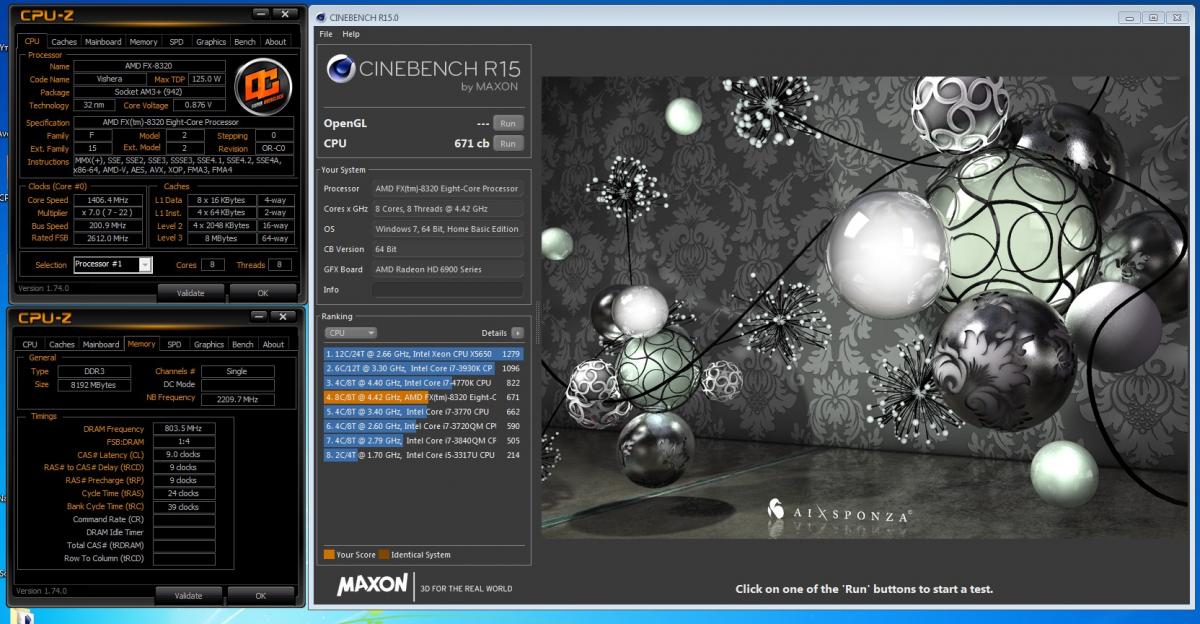Image resolution: width=1200 pixels, height=624 pixels.
Task: Open Caches tab in bottom CPU-Z window
Action: pyautogui.click(x=62, y=344)
